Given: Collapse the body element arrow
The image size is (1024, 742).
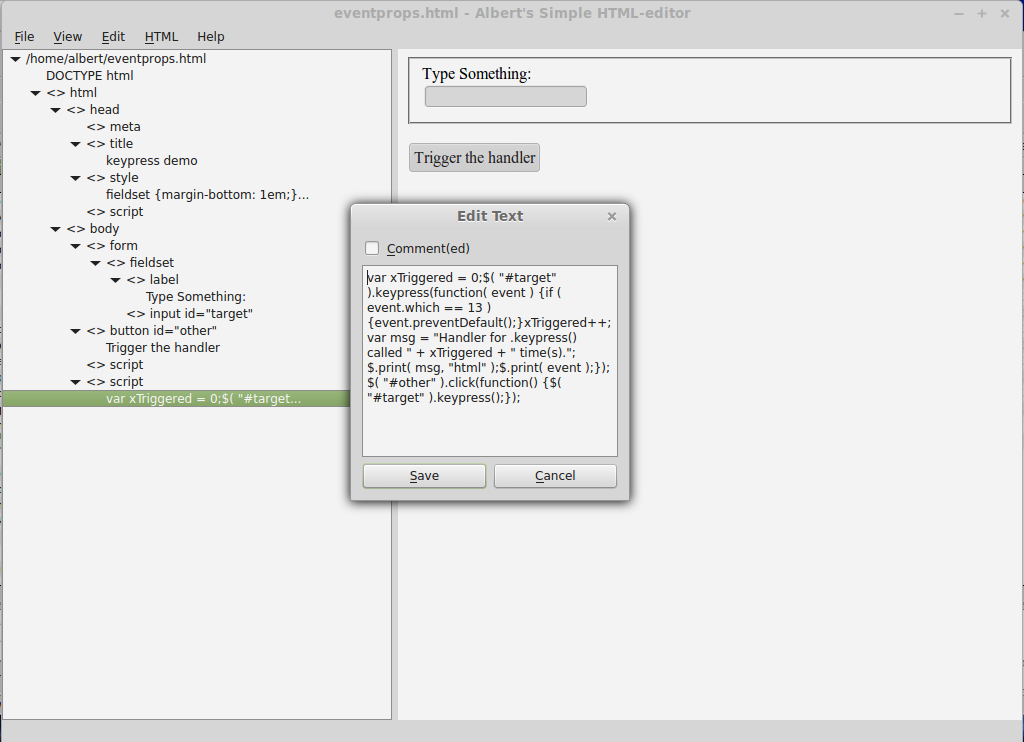Looking at the screenshot, I should click(56, 229).
